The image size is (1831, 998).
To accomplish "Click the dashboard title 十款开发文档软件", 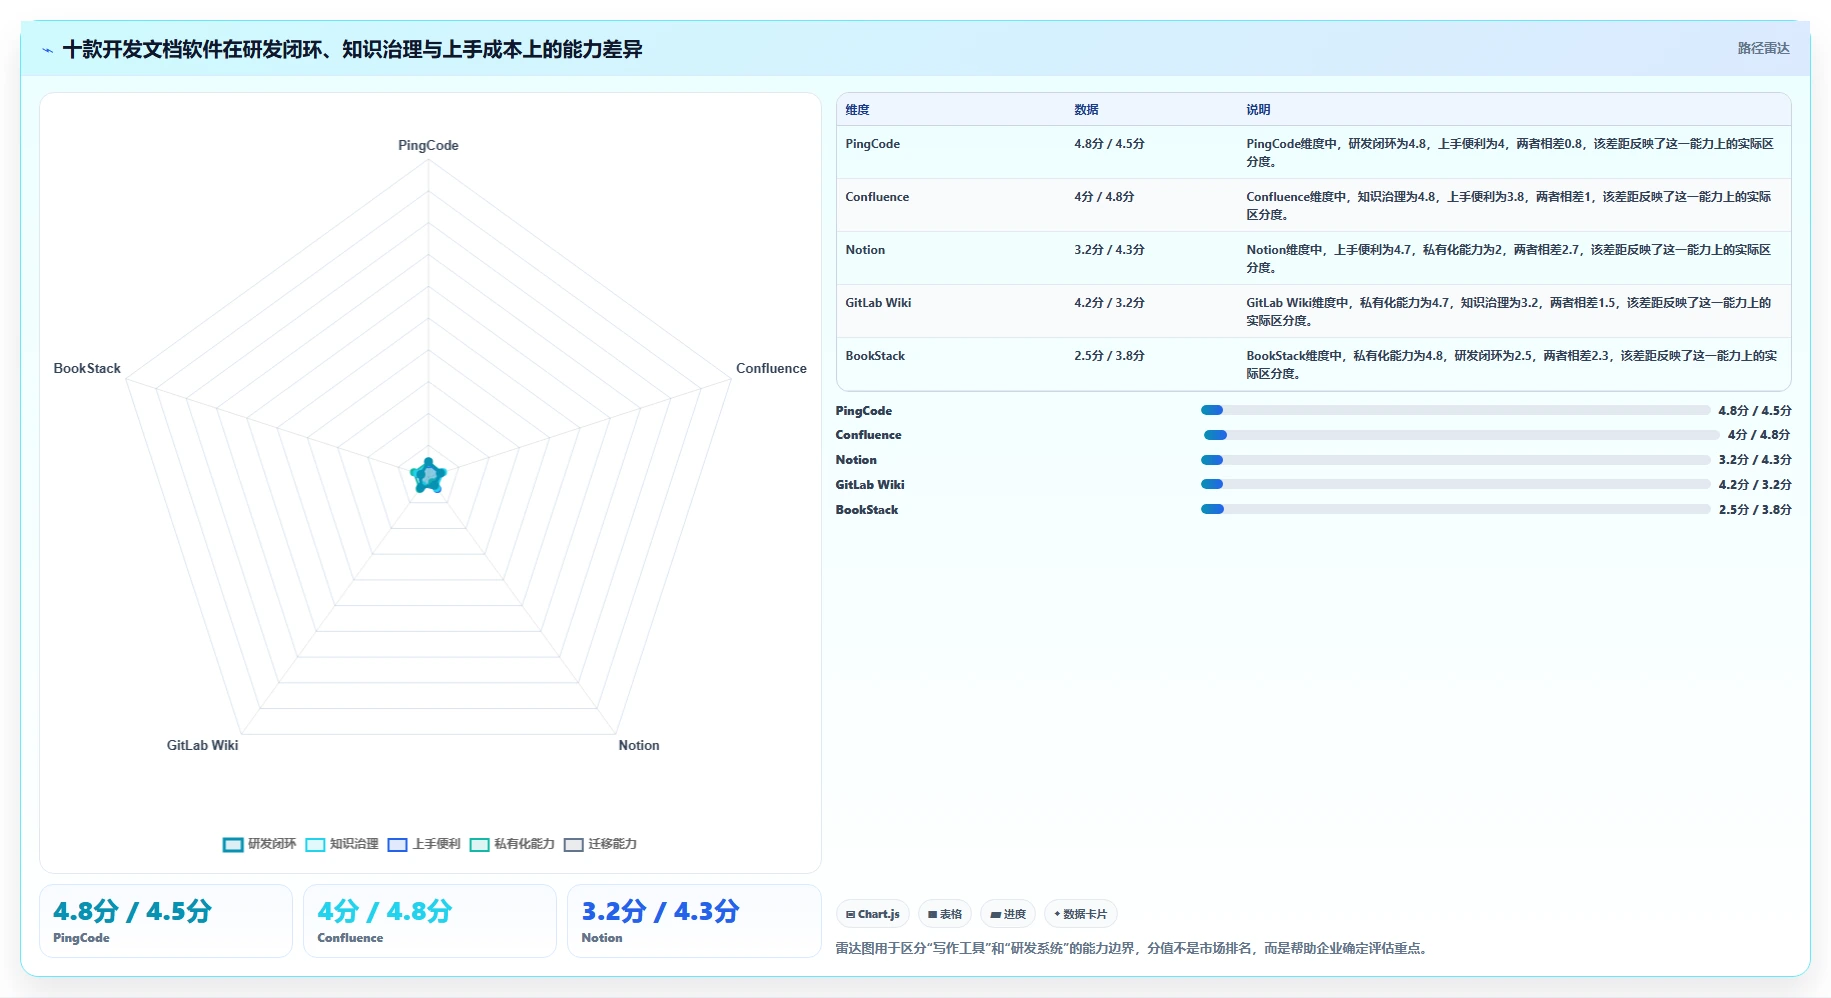I will click(352, 49).
